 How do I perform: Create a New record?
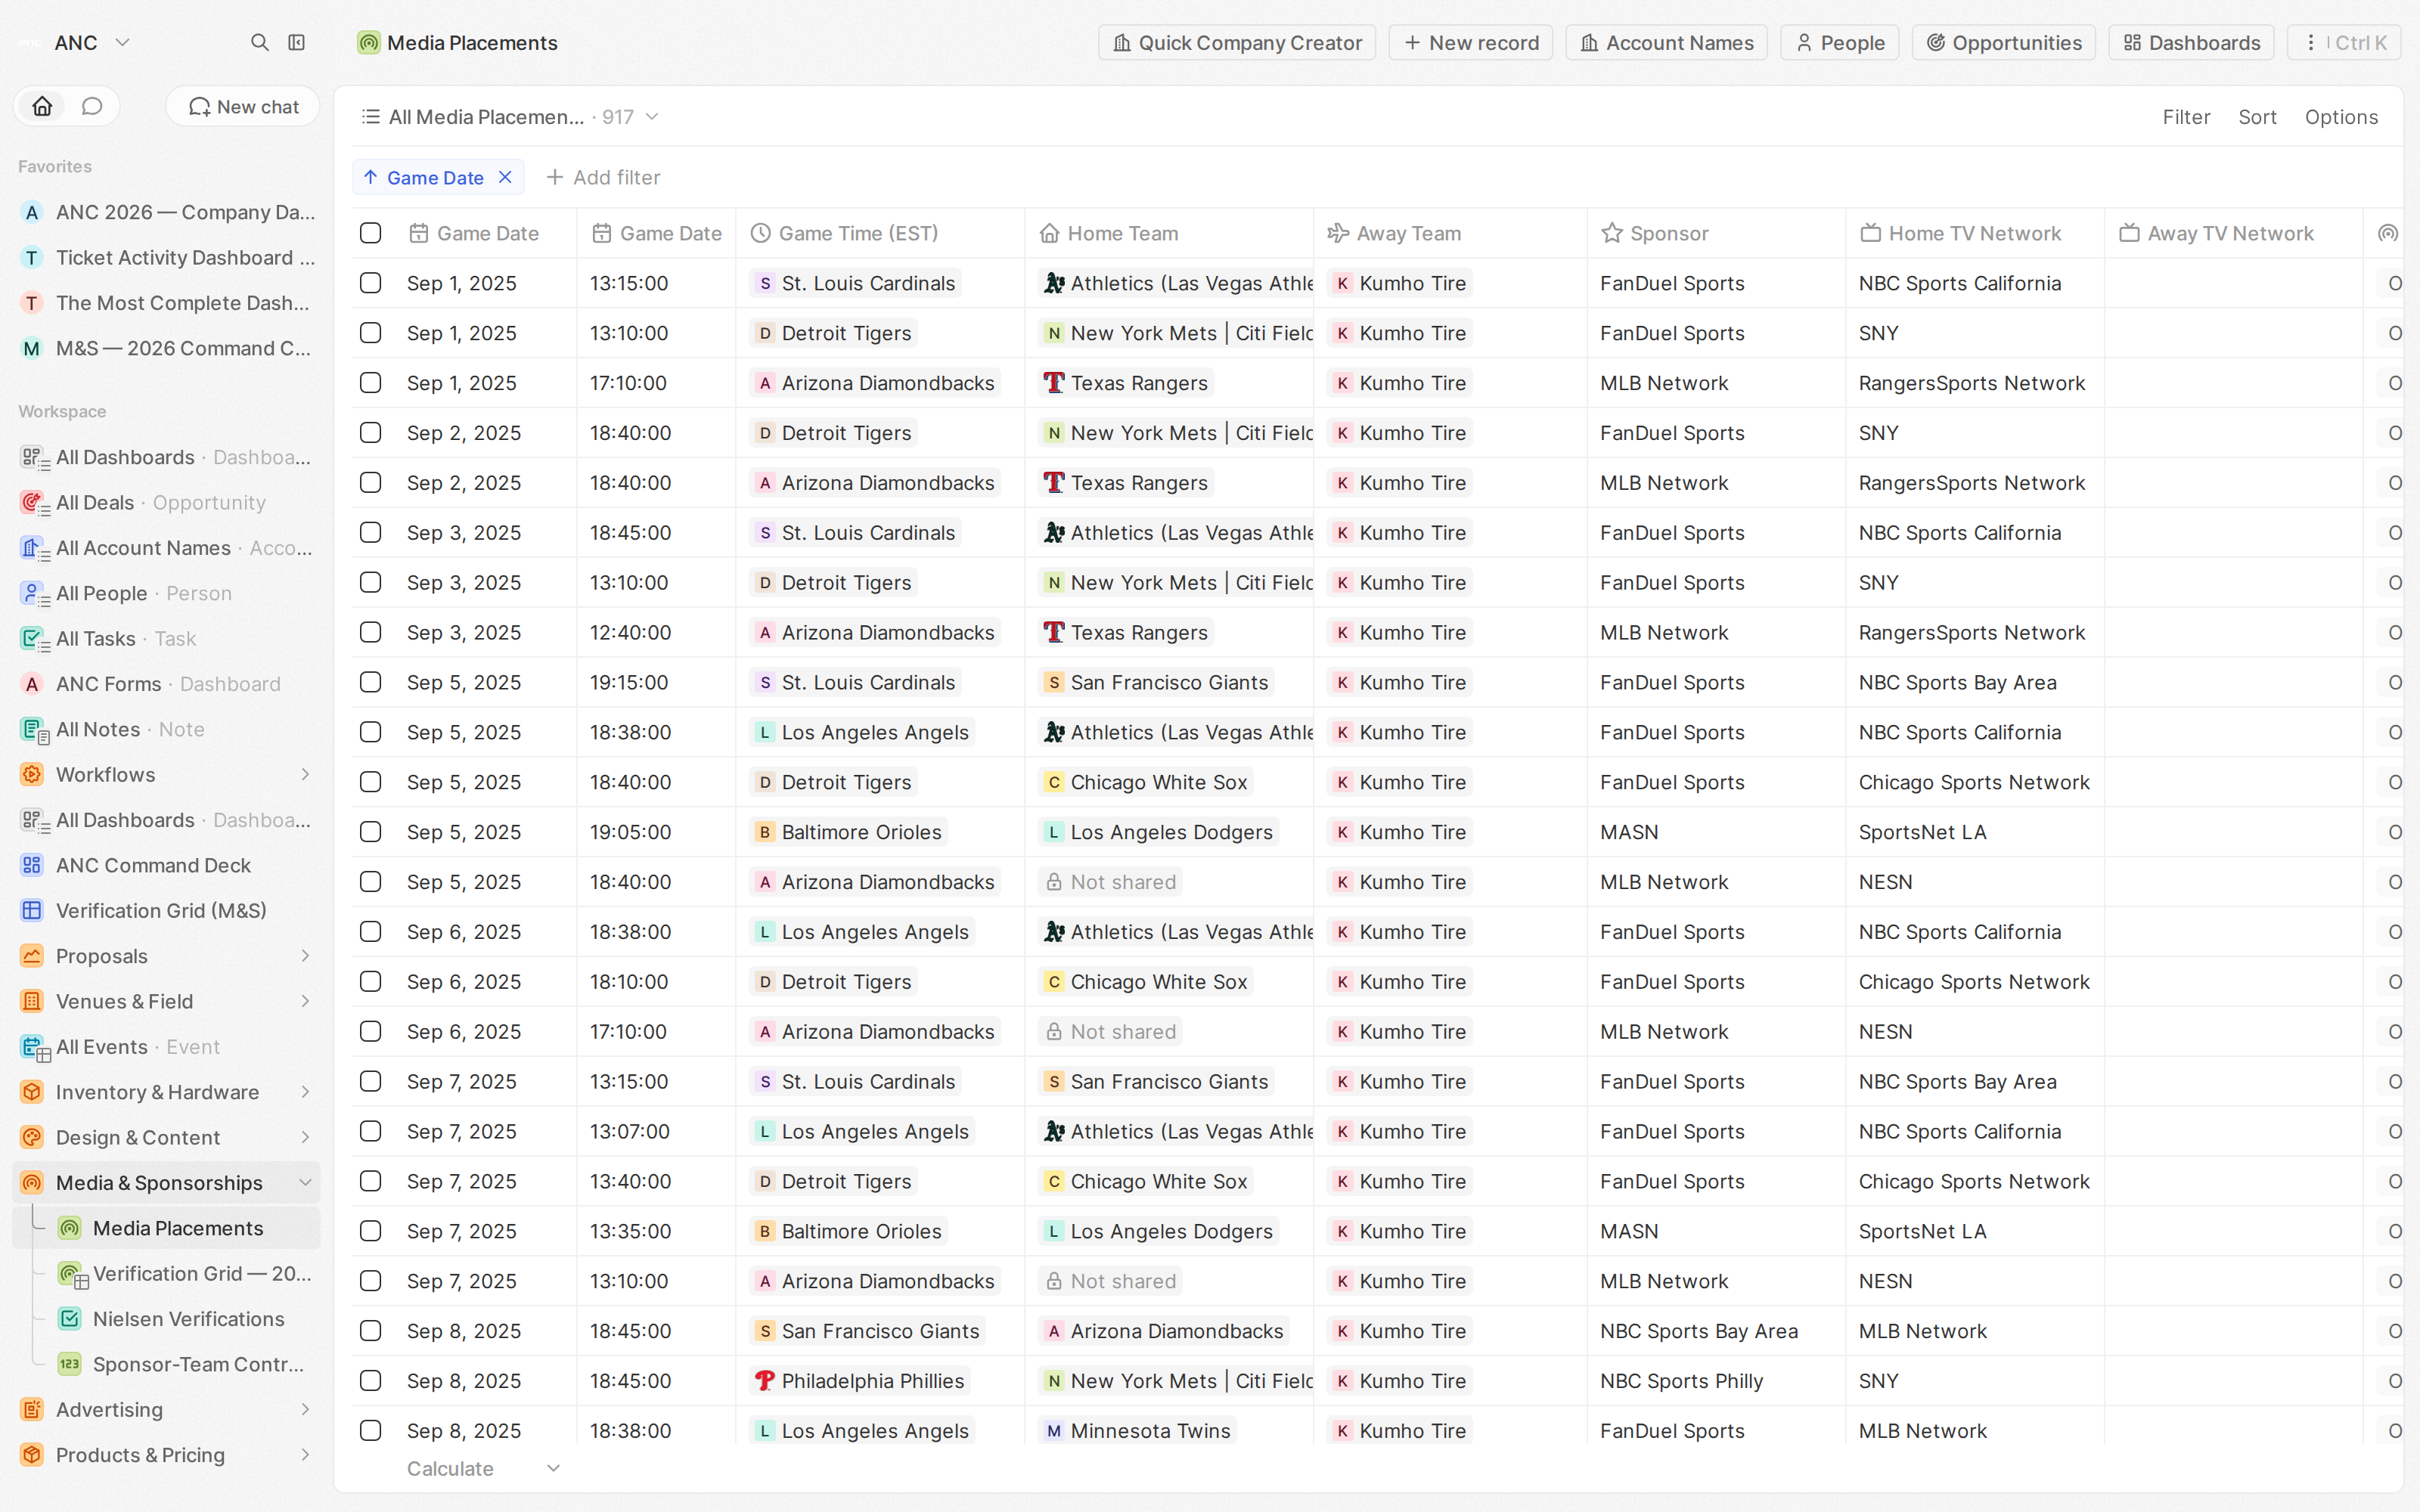click(1470, 42)
